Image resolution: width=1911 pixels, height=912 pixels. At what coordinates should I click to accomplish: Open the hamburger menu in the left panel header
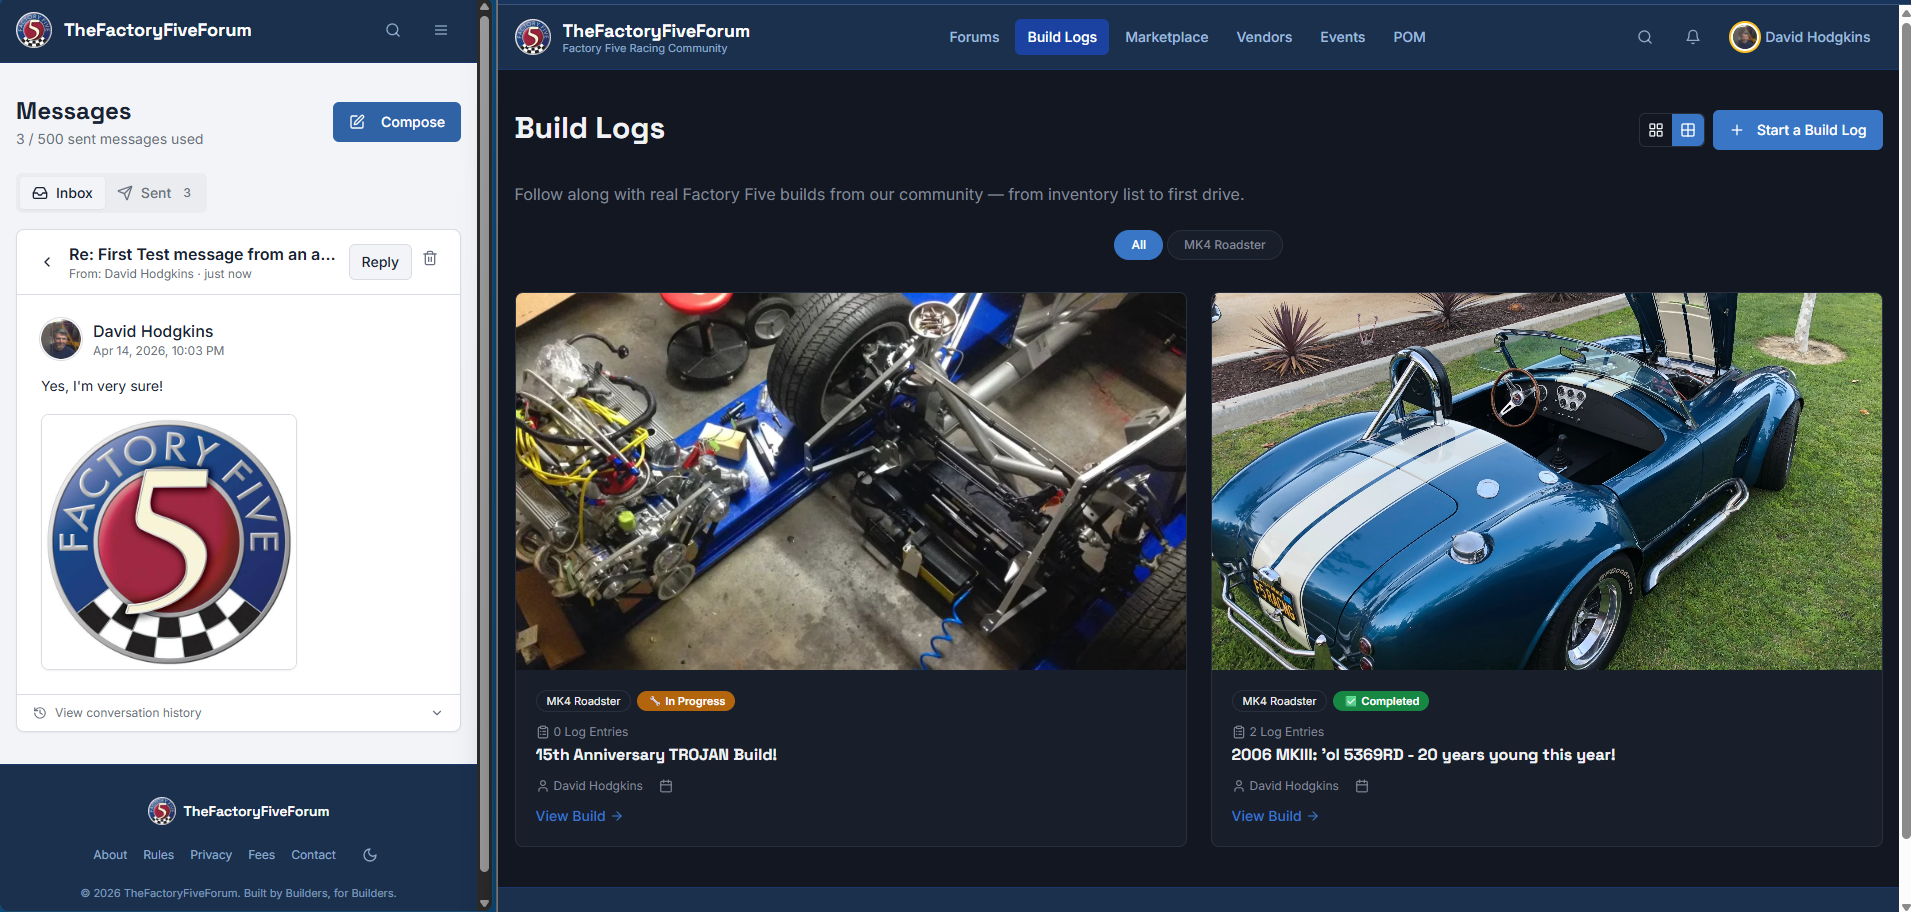pyautogui.click(x=441, y=30)
